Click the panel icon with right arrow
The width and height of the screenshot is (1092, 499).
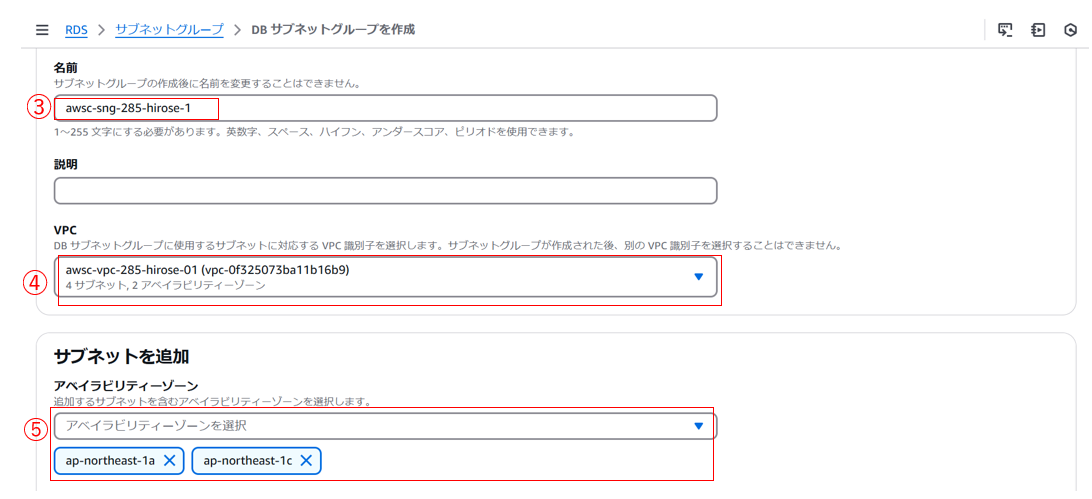pyautogui.click(x=1038, y=30)
